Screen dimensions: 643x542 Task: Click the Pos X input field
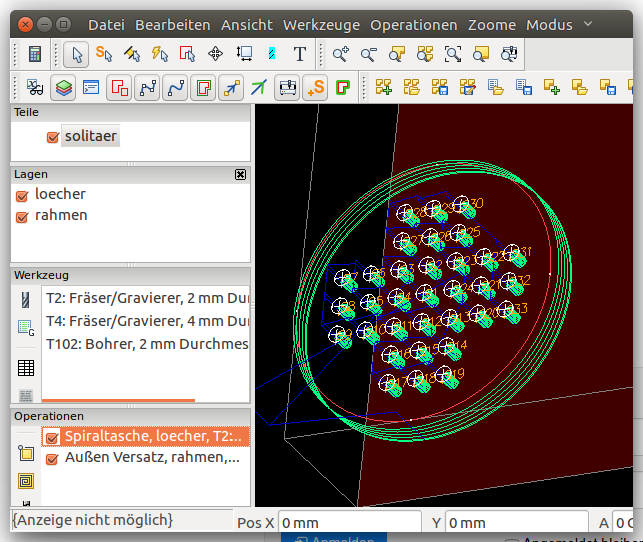pos(348,522)
